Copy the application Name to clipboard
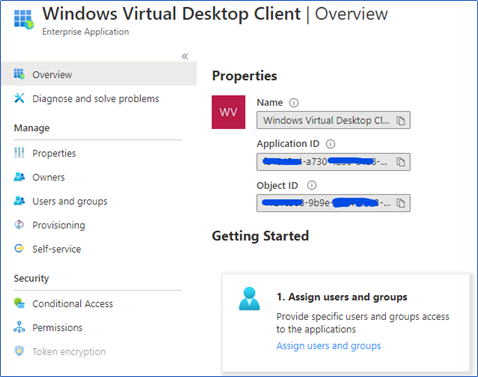 click(401, 120)
